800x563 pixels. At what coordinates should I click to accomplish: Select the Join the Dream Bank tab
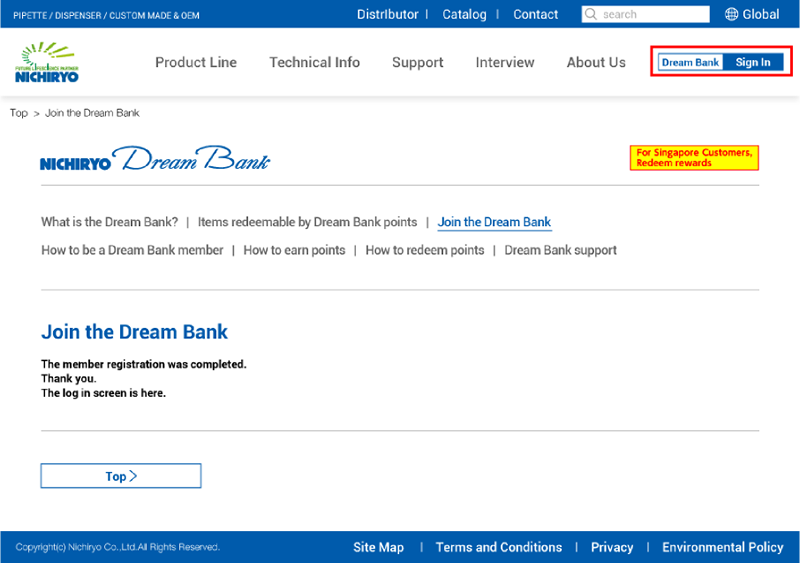(x=494, y=222)
